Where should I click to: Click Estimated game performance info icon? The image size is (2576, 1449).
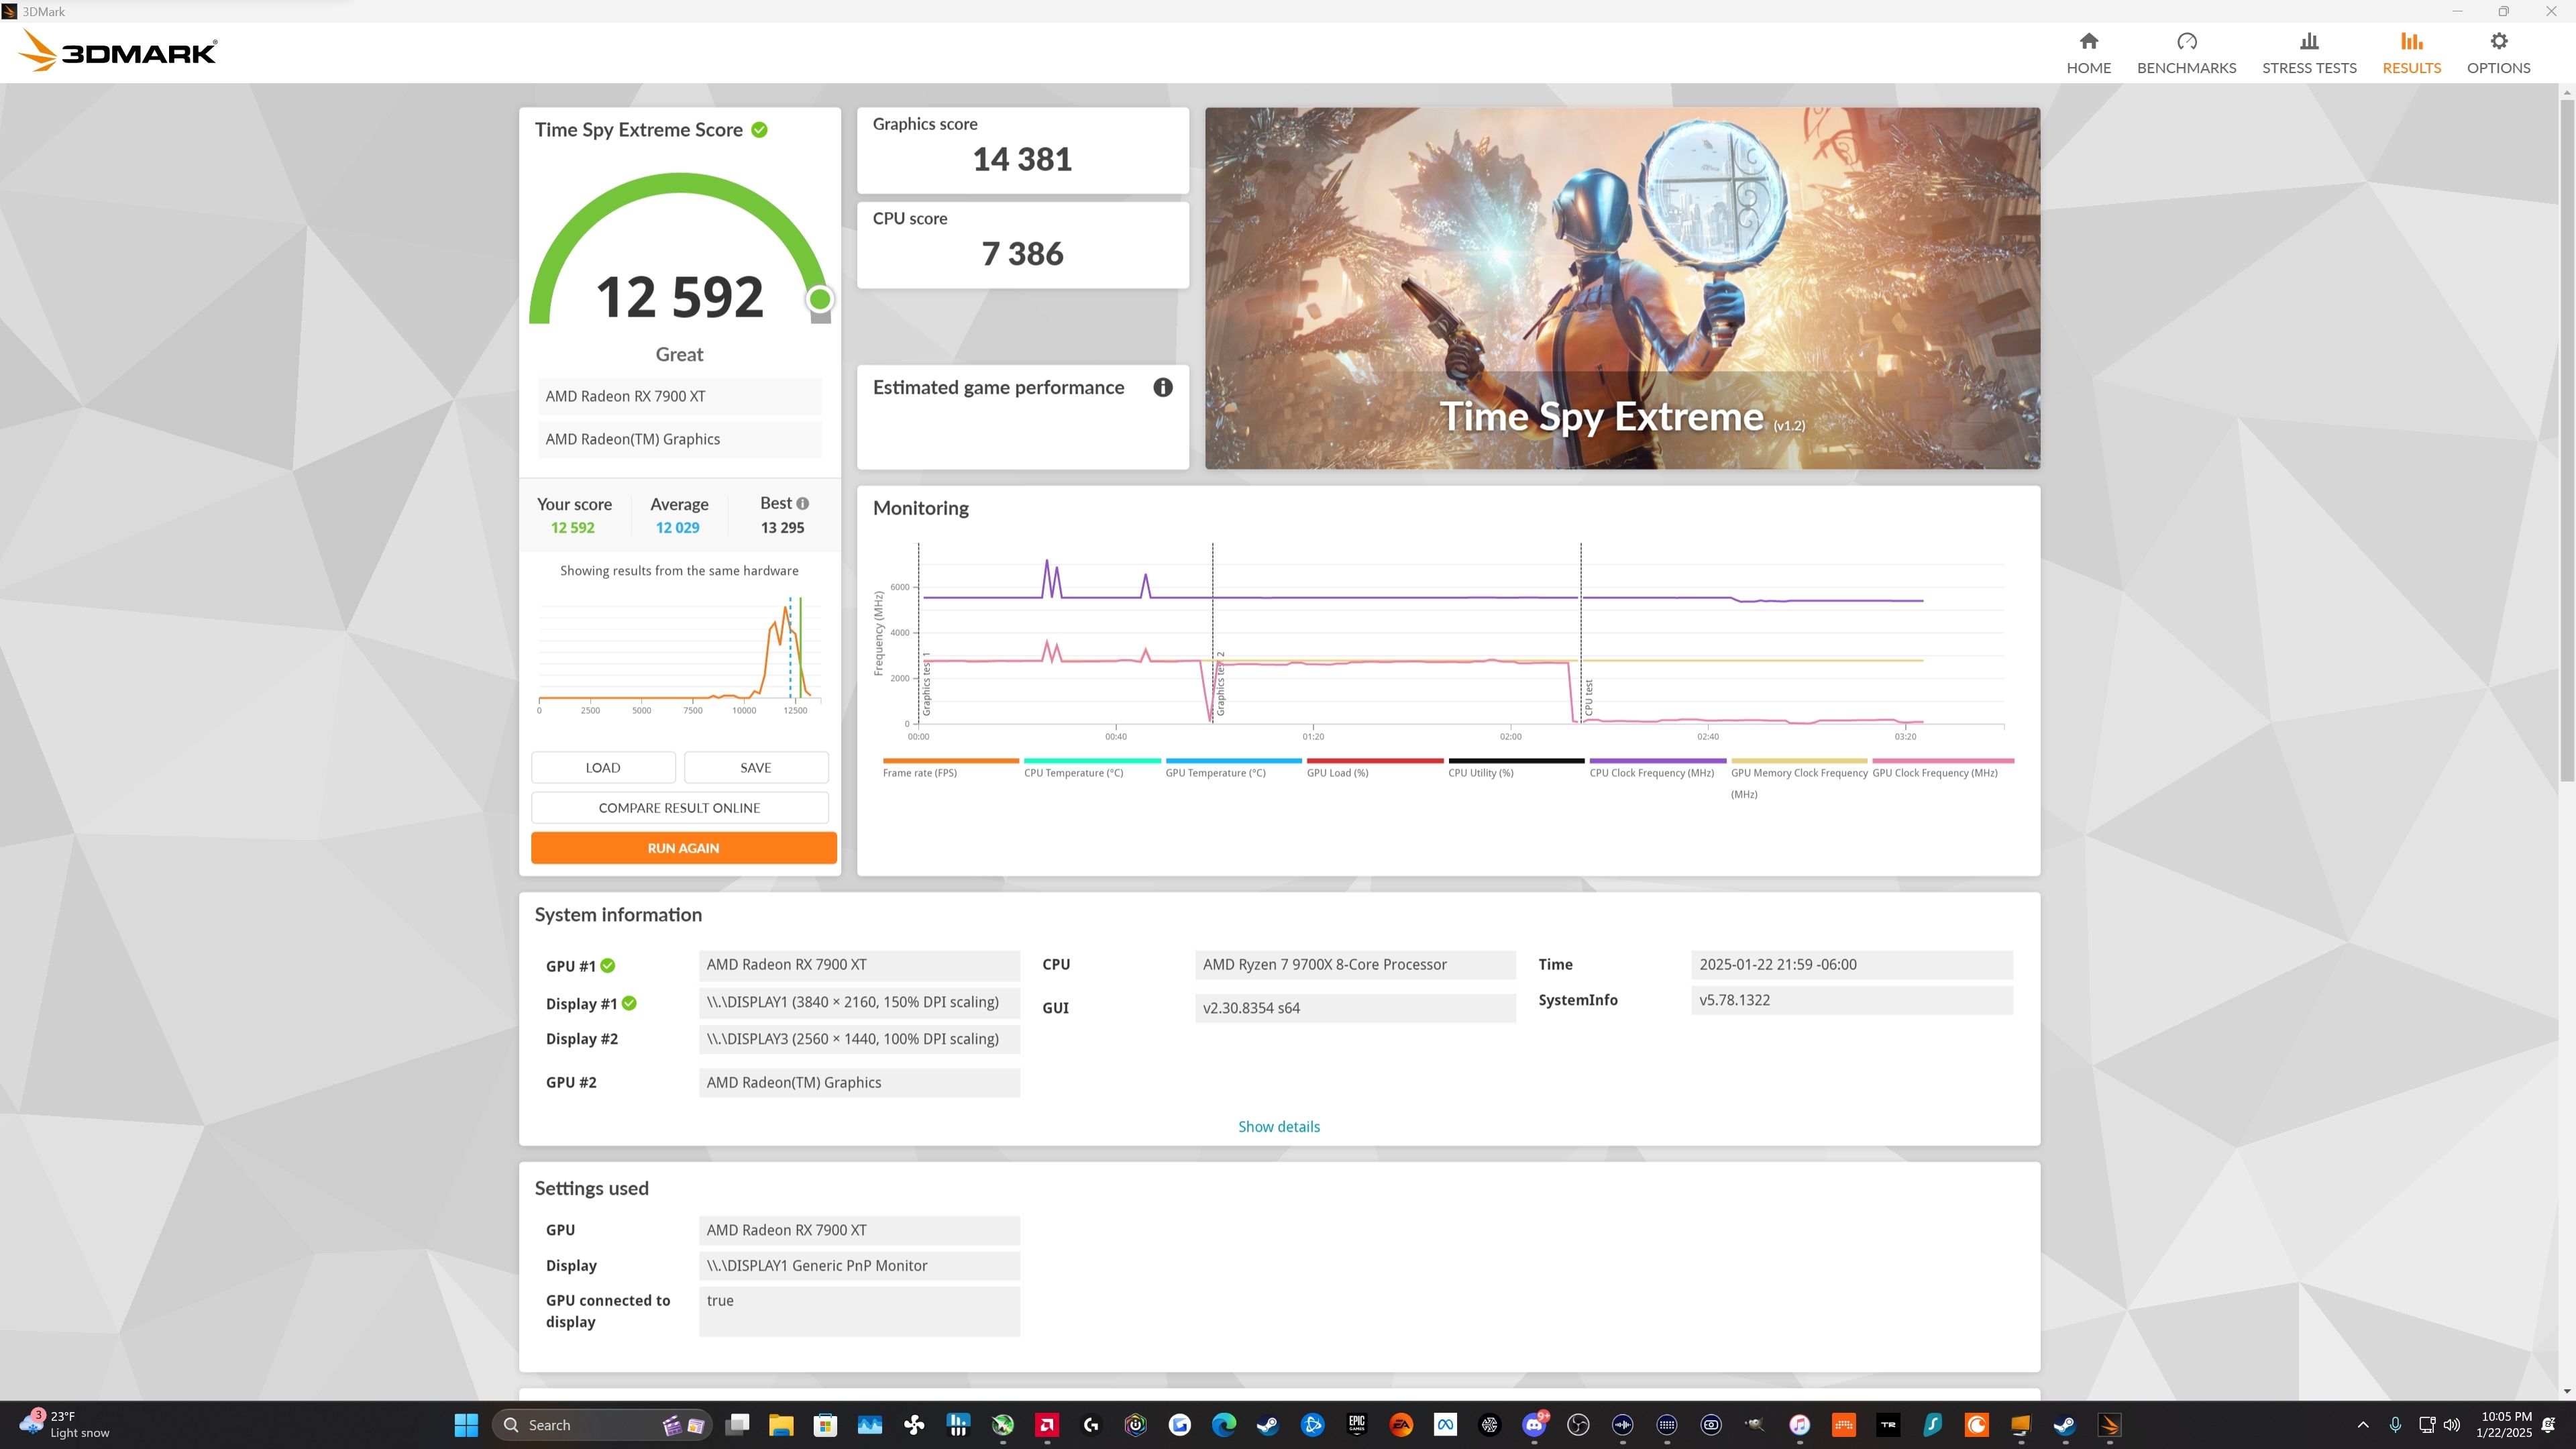point(1162,388)
